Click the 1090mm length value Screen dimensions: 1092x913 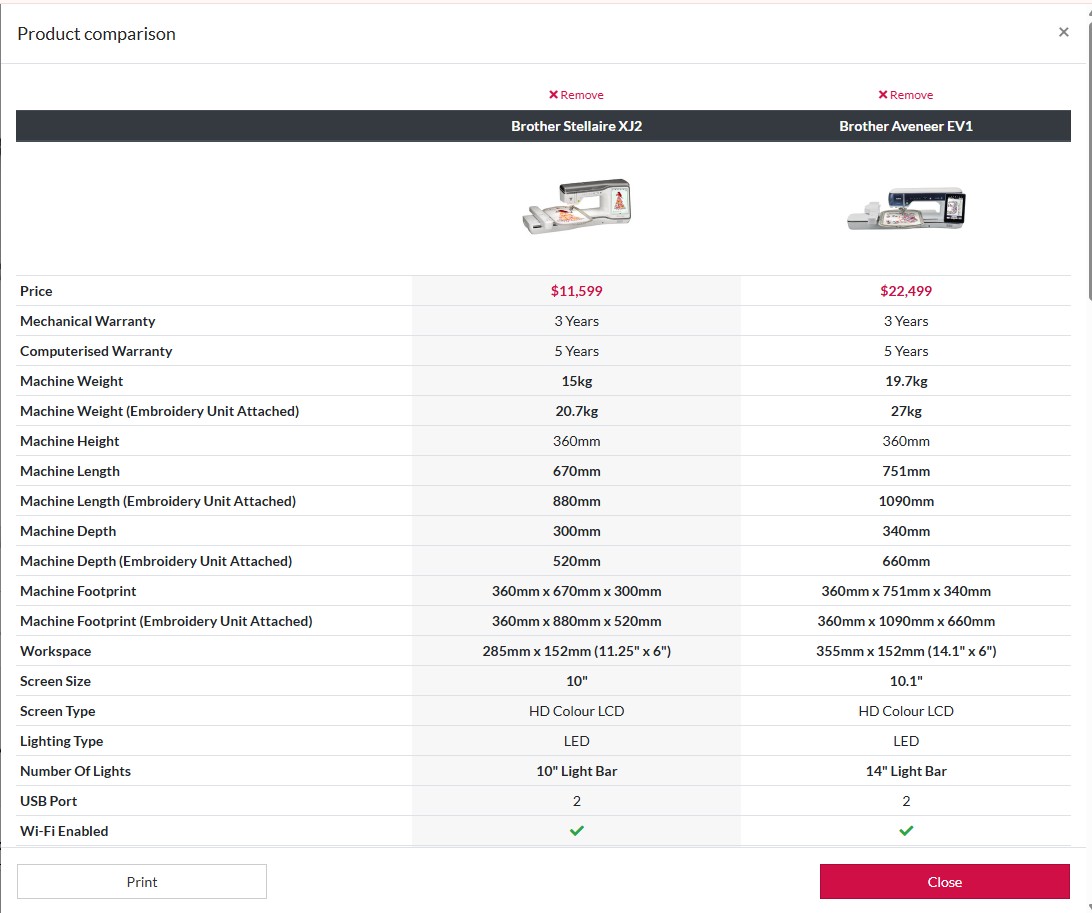(x=906, y=501)
